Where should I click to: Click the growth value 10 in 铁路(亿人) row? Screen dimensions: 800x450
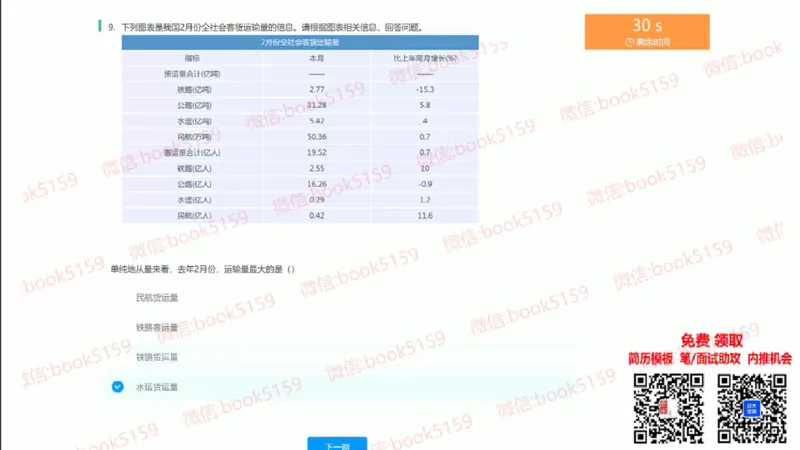click(425, 168)
